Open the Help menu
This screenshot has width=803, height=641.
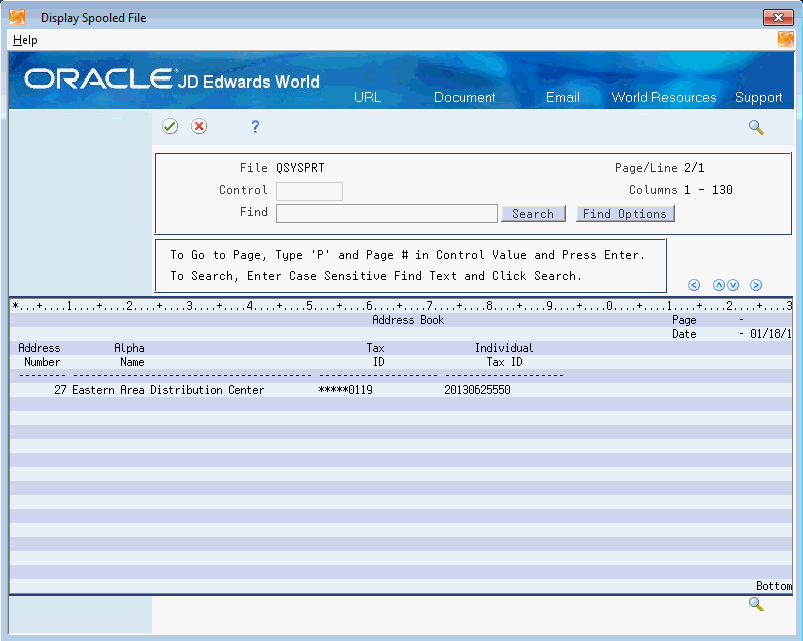(x=25, y=40)
